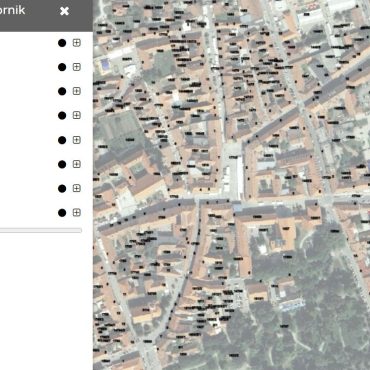Expand the last row's plus box
The height and width of the screenshot is (370, 370).
[77, 212]
